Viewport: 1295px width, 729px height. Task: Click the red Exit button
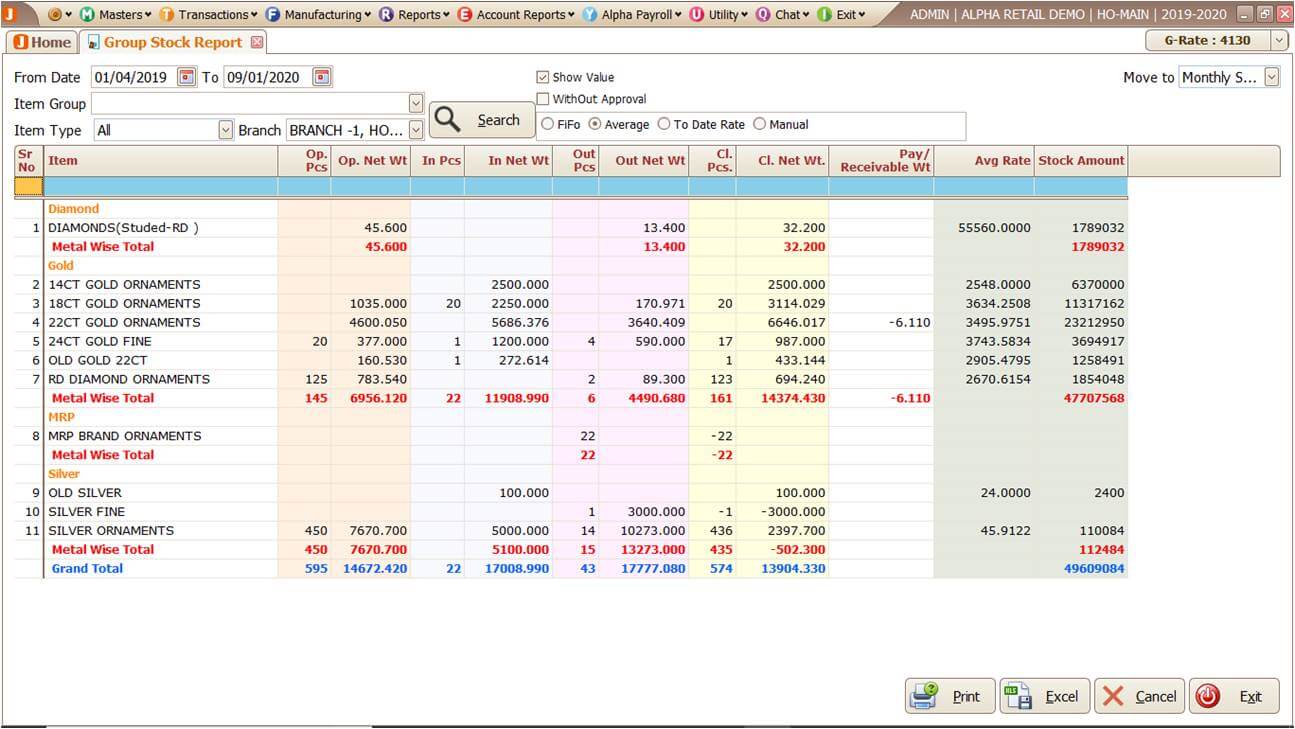(x=1235, y=696)
